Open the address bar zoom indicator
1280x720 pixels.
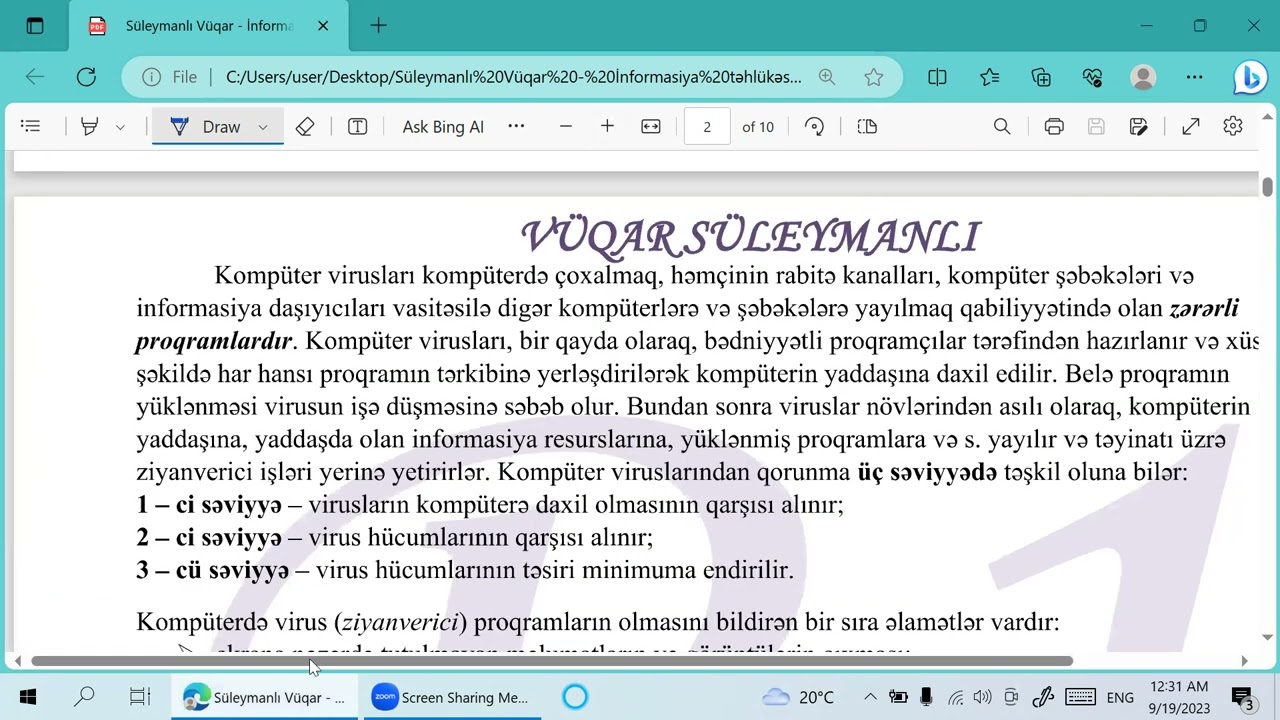coord(827,77)
